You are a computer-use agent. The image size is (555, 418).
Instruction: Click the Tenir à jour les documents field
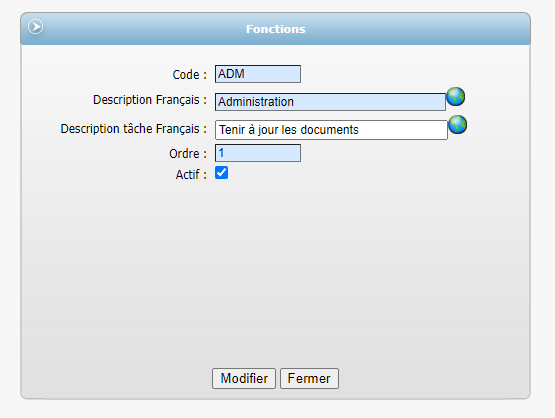[x=331, y=130]
